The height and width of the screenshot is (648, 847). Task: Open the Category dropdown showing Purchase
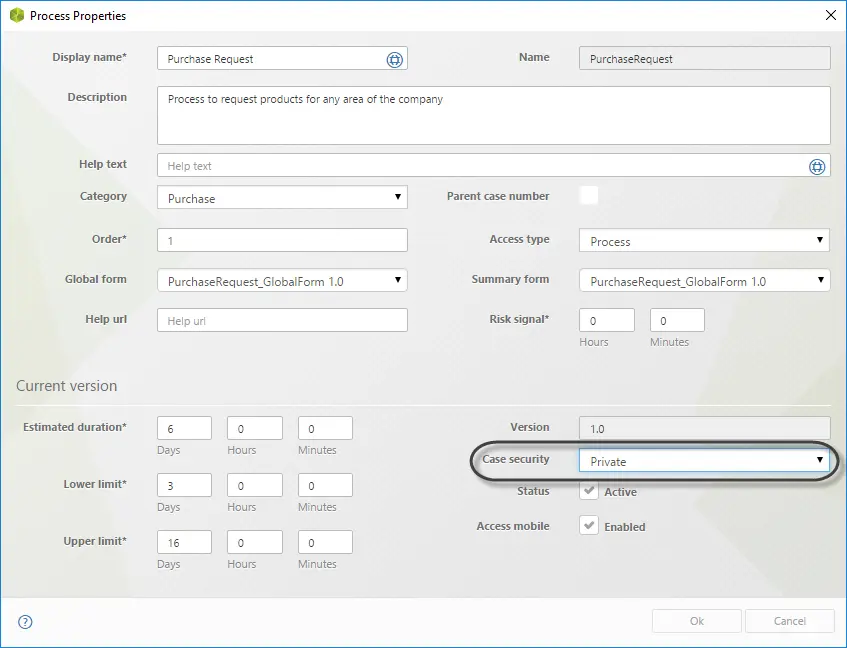(x=282, y=198)
